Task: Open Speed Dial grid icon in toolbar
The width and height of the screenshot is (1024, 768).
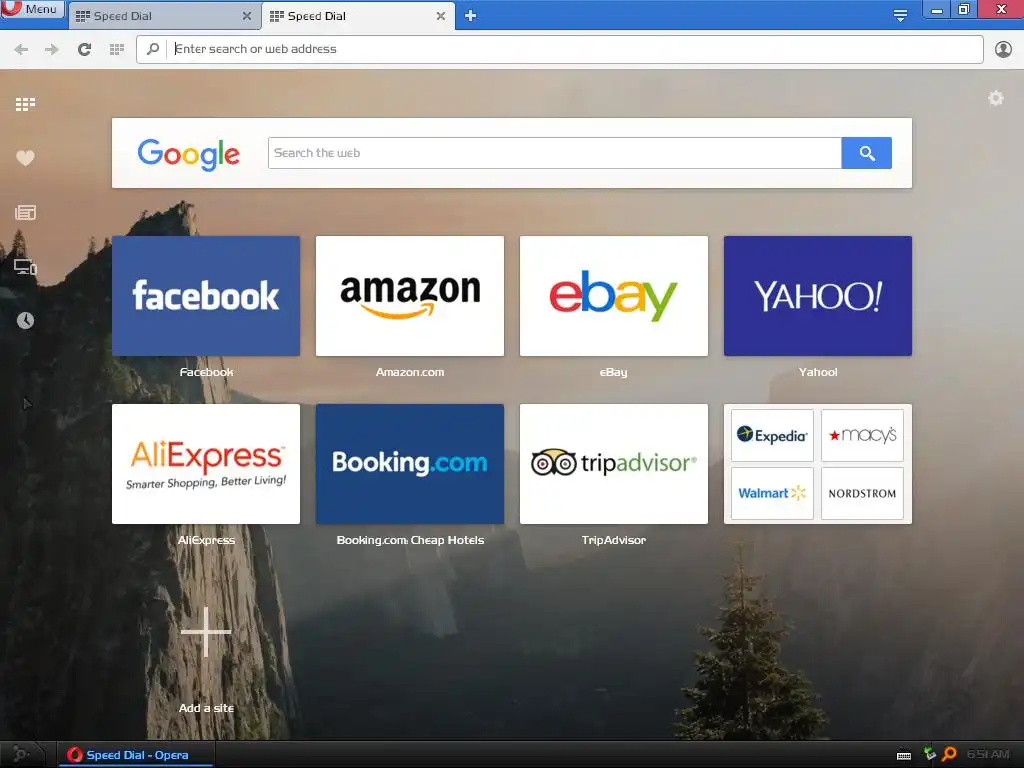Action: tap(117, 49)
